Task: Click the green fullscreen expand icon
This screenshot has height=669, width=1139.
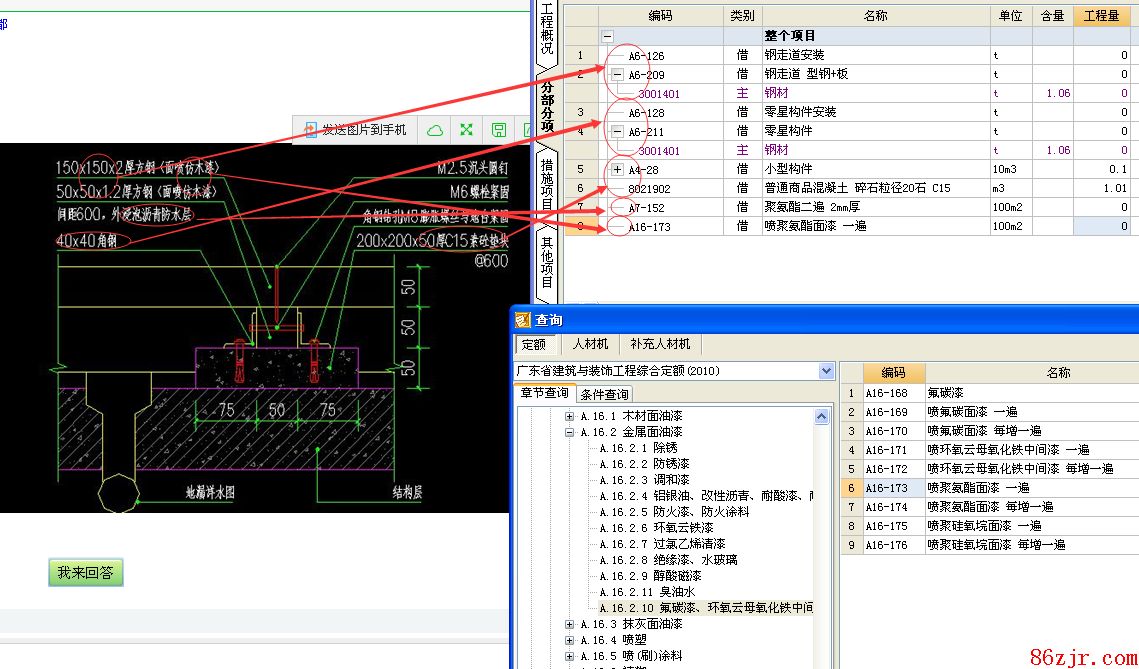Action: click(466, 130)
